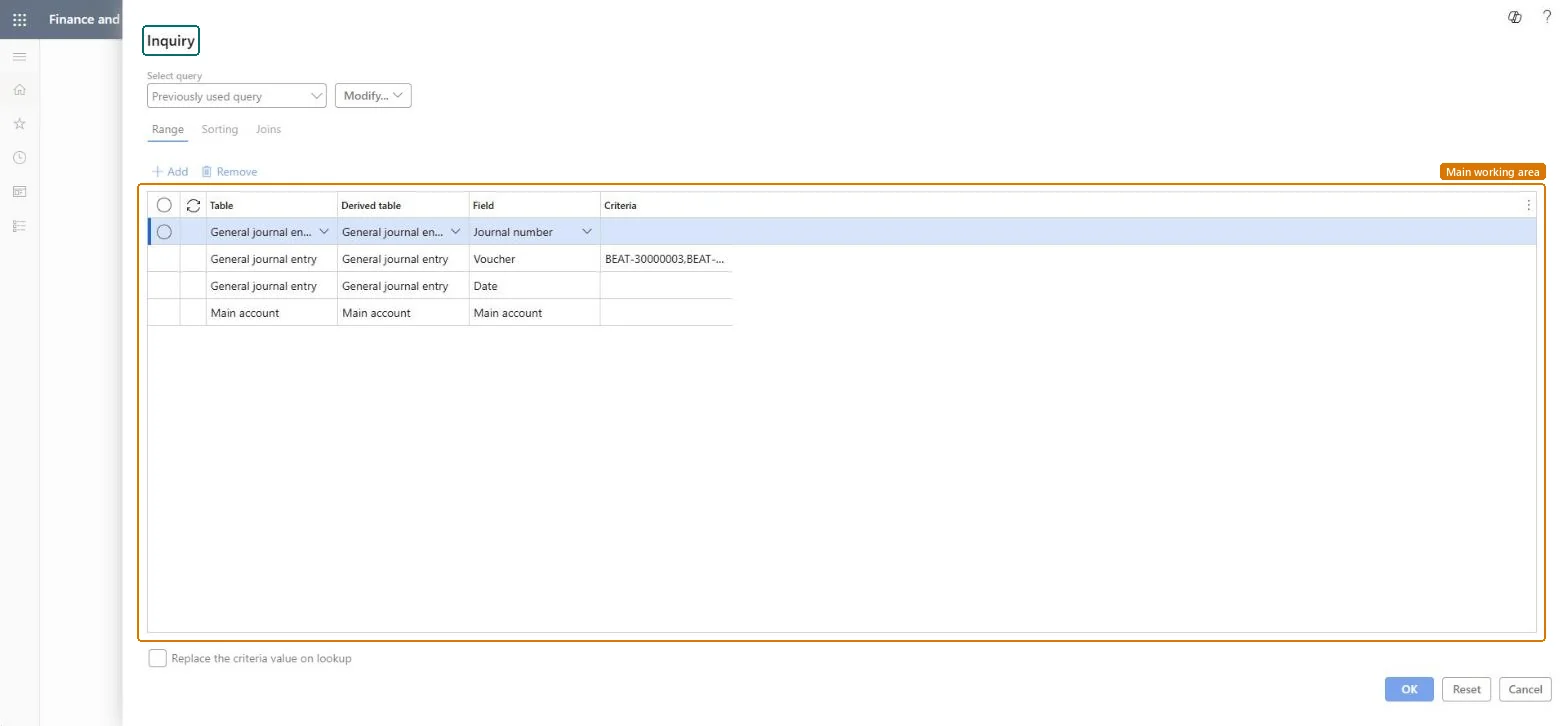The width and height of the screenshot is (1568, 726).
Task: Toggle select-all circle in grid header
Action: (164, 205)
